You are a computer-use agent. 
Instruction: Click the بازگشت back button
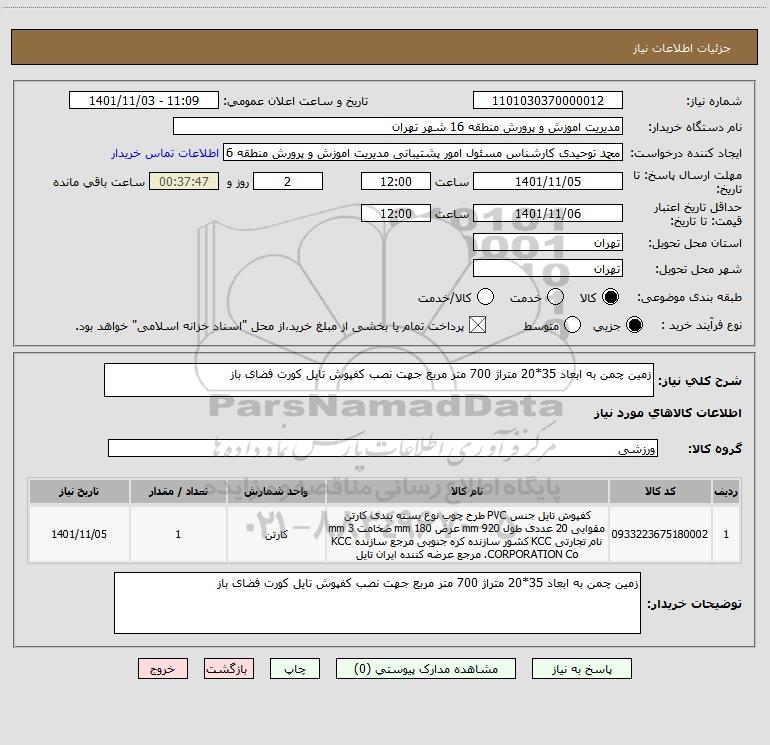[x=229, y=669]
